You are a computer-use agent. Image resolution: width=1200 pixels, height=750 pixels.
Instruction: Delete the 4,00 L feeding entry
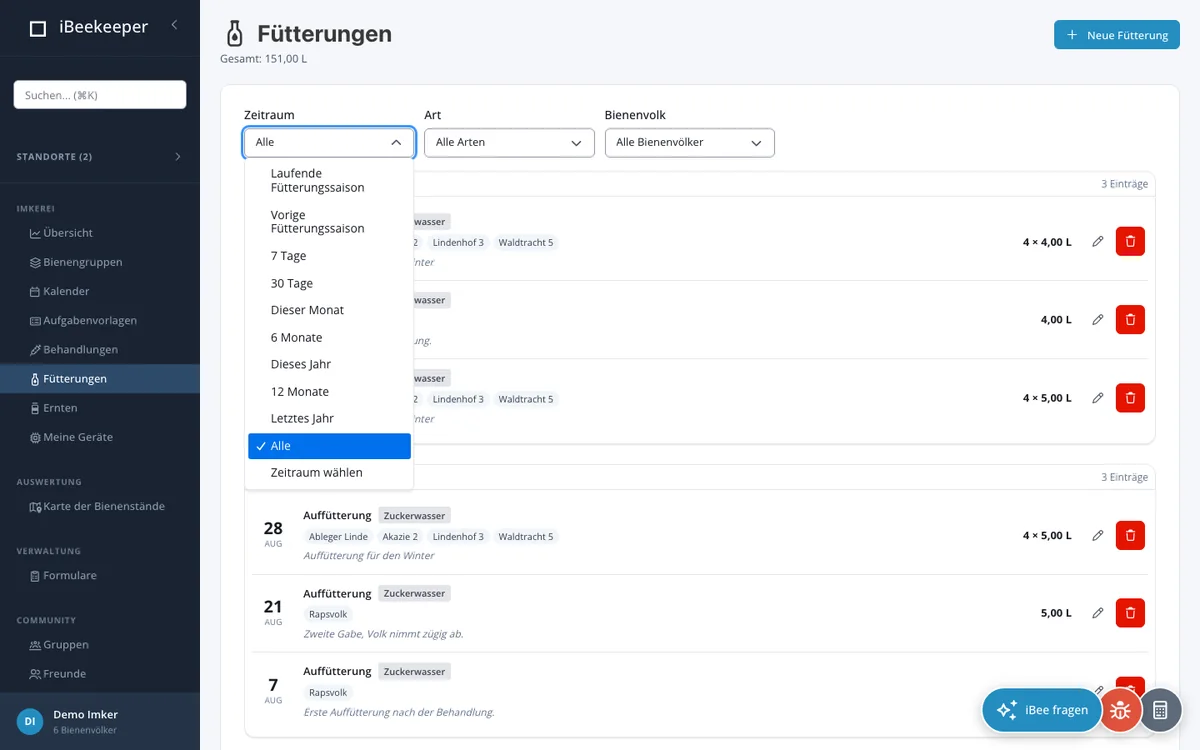(x=1130, y=319)
